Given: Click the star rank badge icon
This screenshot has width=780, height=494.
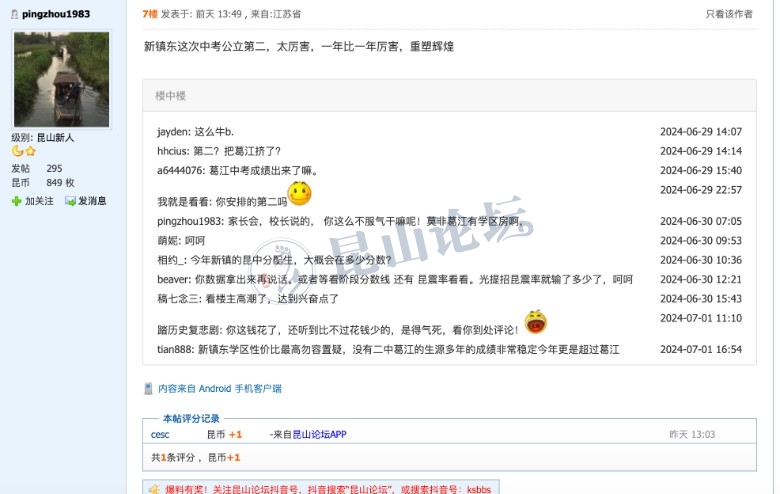Looking at the screenshot, I should [30, 151].
